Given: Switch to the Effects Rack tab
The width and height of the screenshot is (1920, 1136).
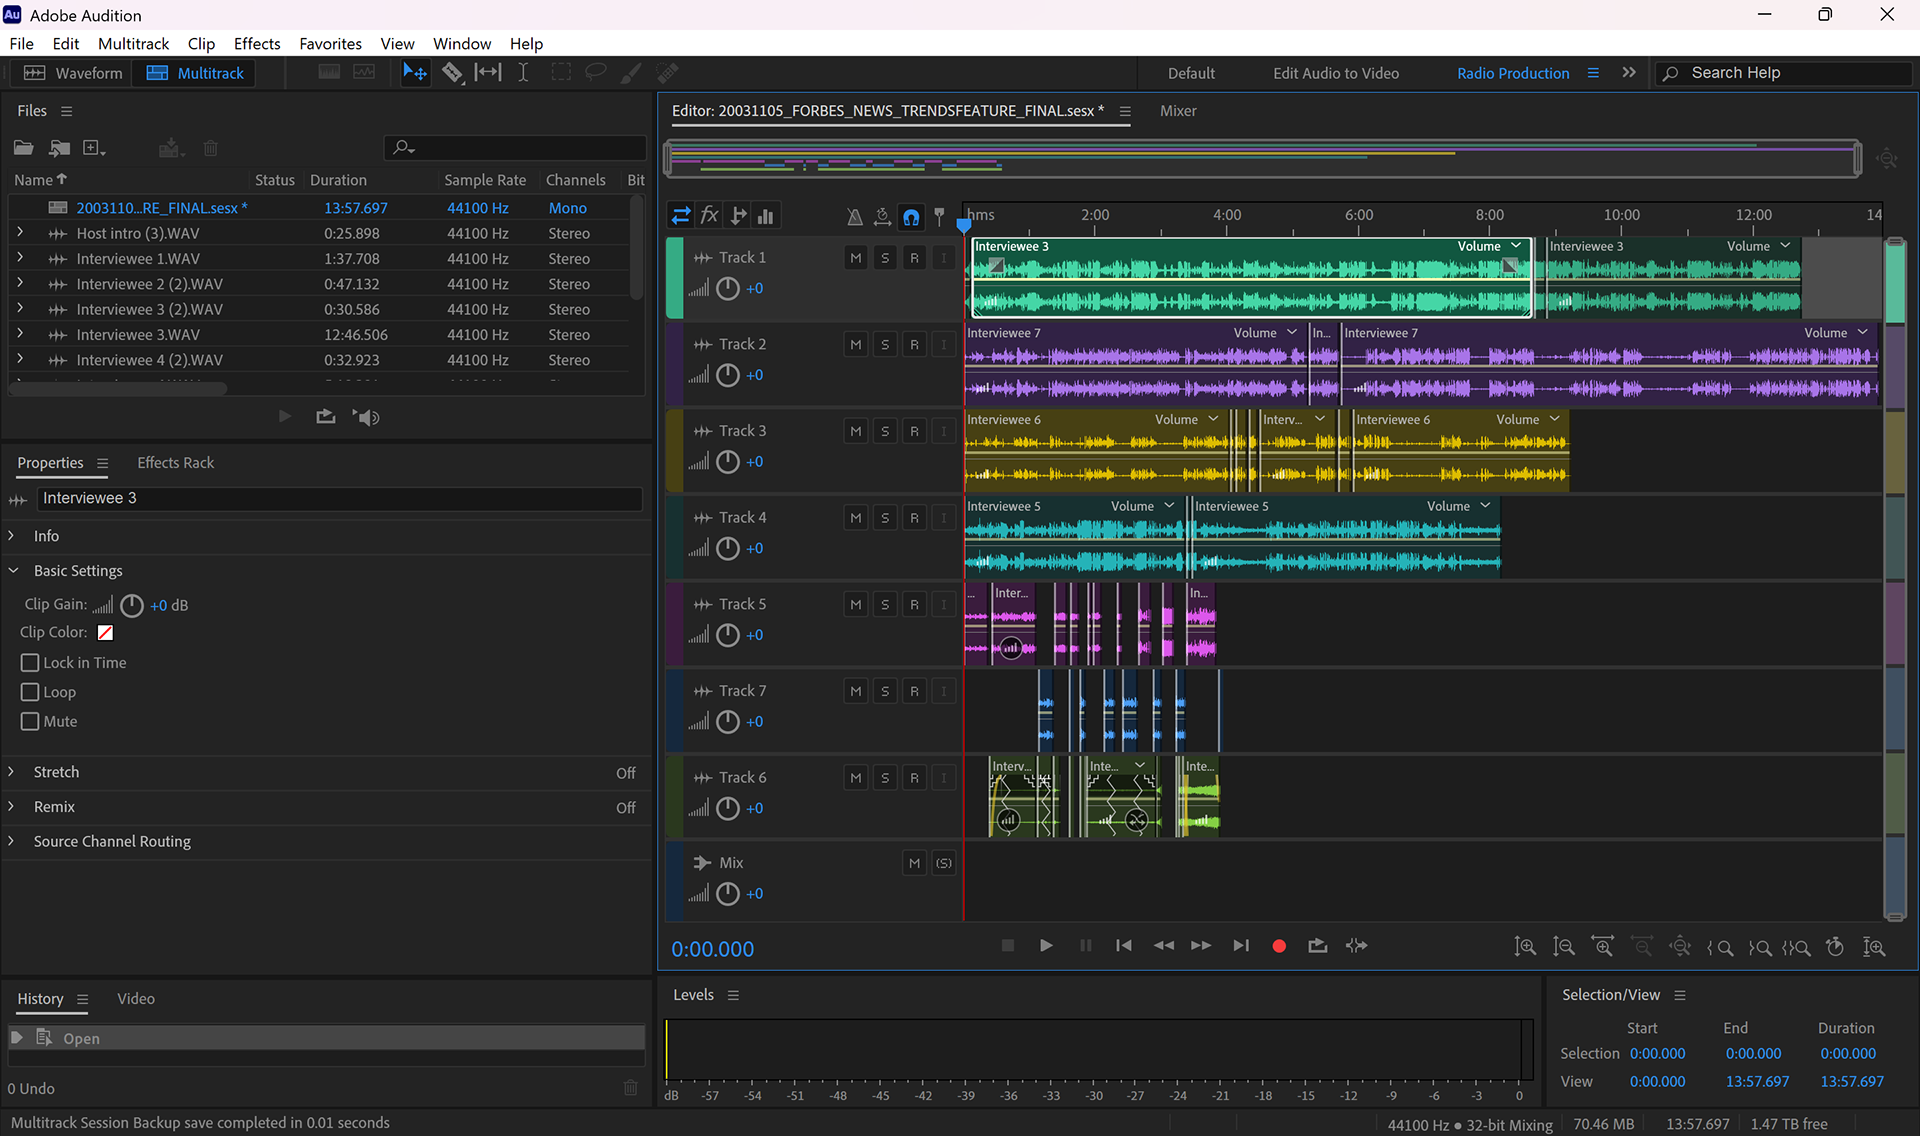Looking at the screenshot, I should click(175, 463).
